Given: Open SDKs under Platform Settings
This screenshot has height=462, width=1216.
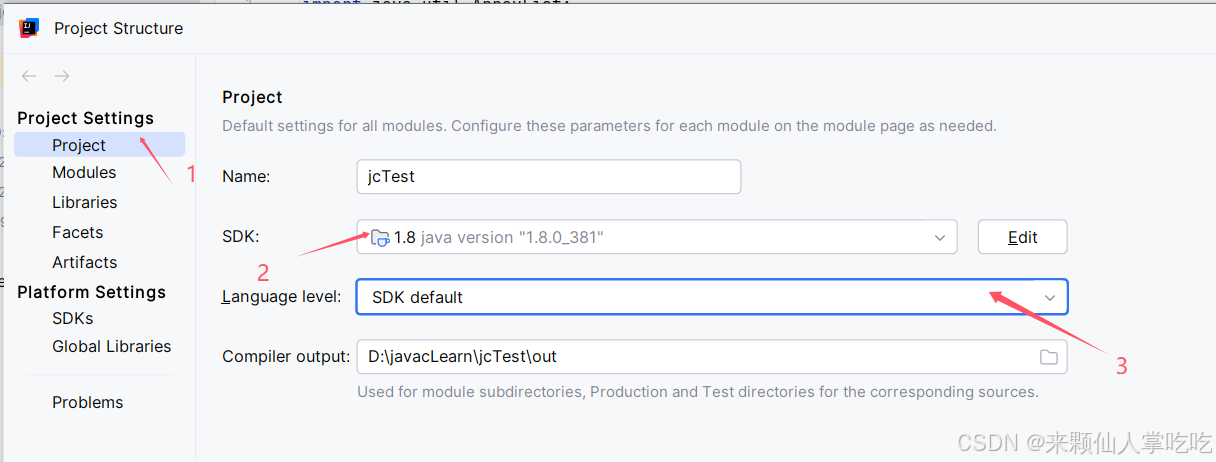Looking at the screenshot, I should click(72, 318).
